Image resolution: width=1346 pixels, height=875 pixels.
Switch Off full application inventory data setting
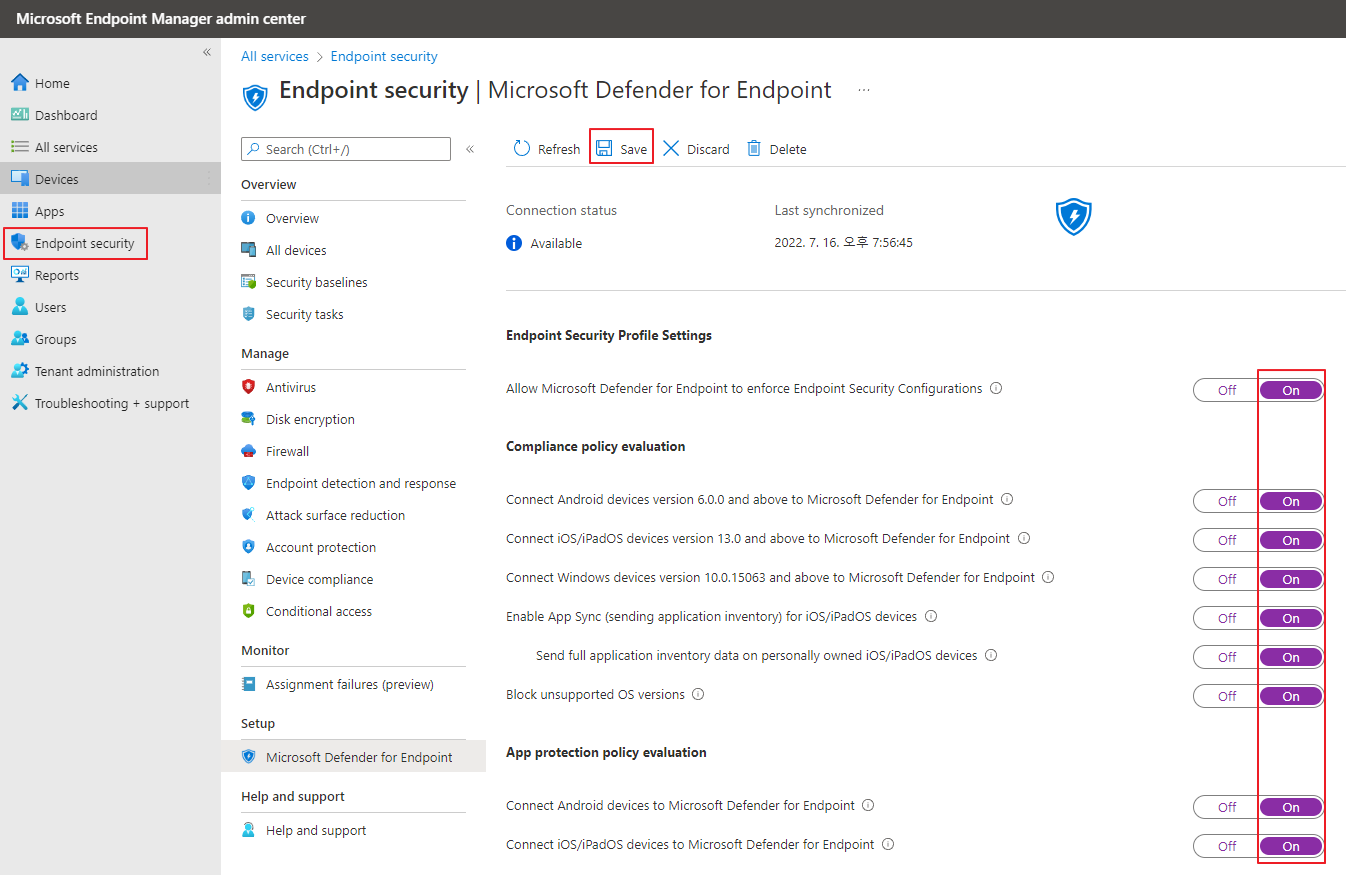pyautogui.click(x=1227, y=657)
